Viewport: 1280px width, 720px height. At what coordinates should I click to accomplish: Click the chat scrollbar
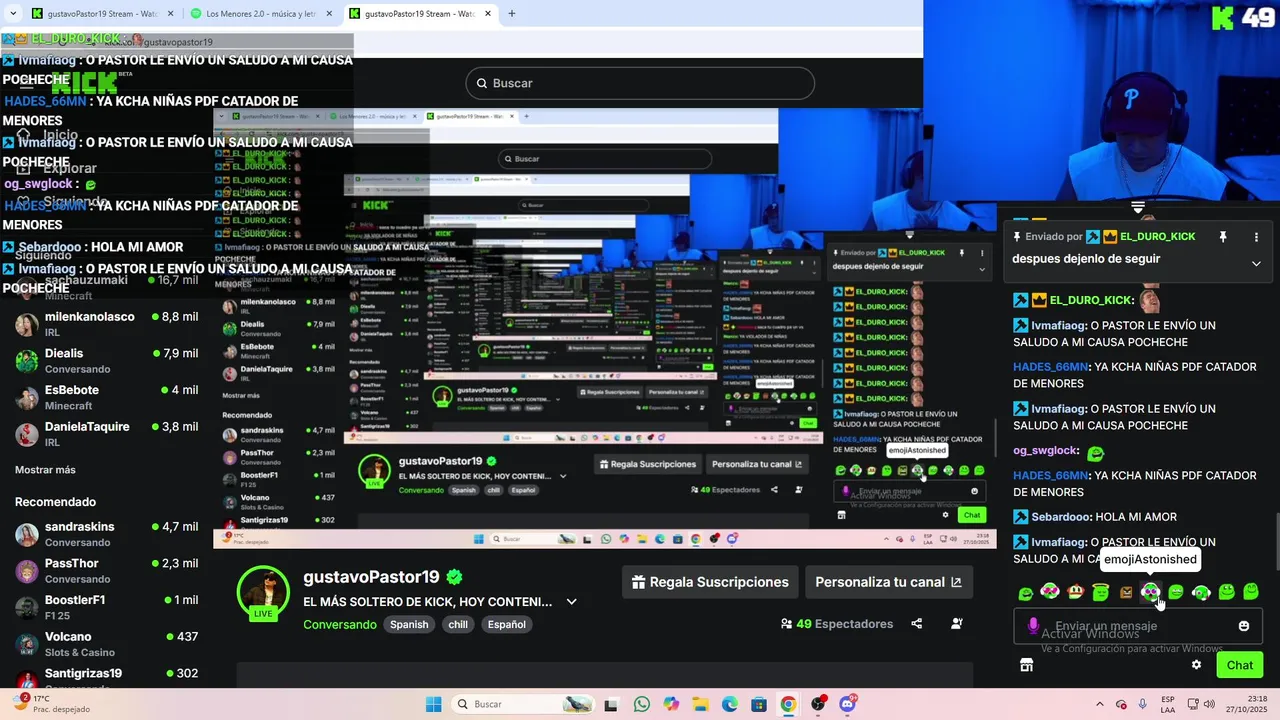tap(1275, 540)
